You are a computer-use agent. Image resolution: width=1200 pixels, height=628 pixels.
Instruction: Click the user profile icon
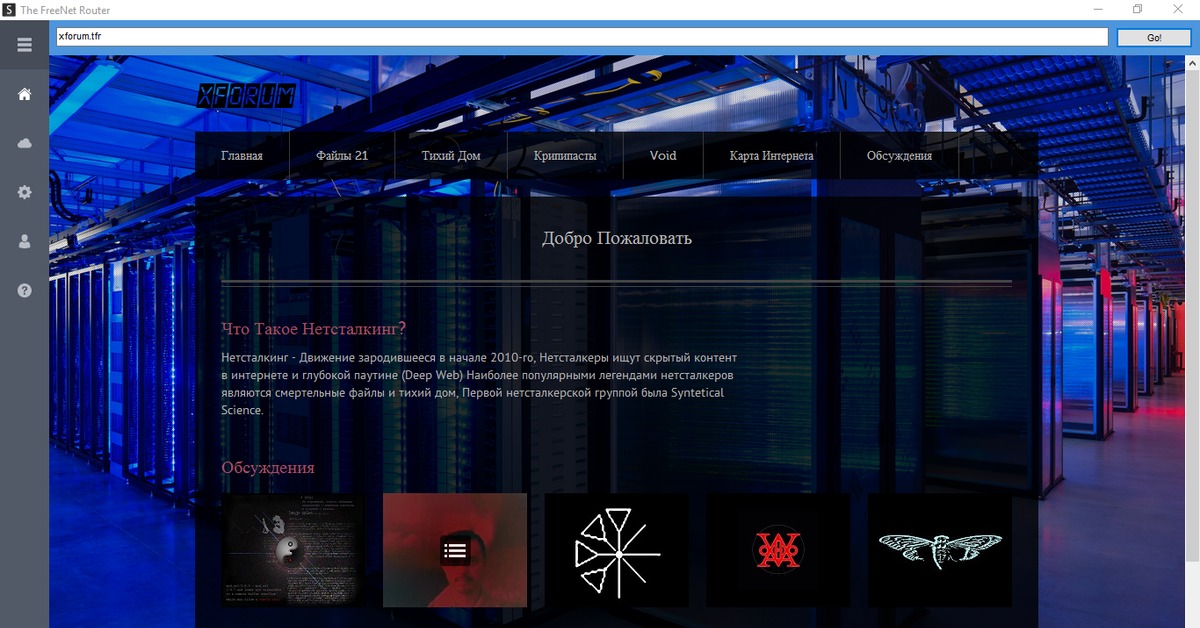[x=24, y=241]
